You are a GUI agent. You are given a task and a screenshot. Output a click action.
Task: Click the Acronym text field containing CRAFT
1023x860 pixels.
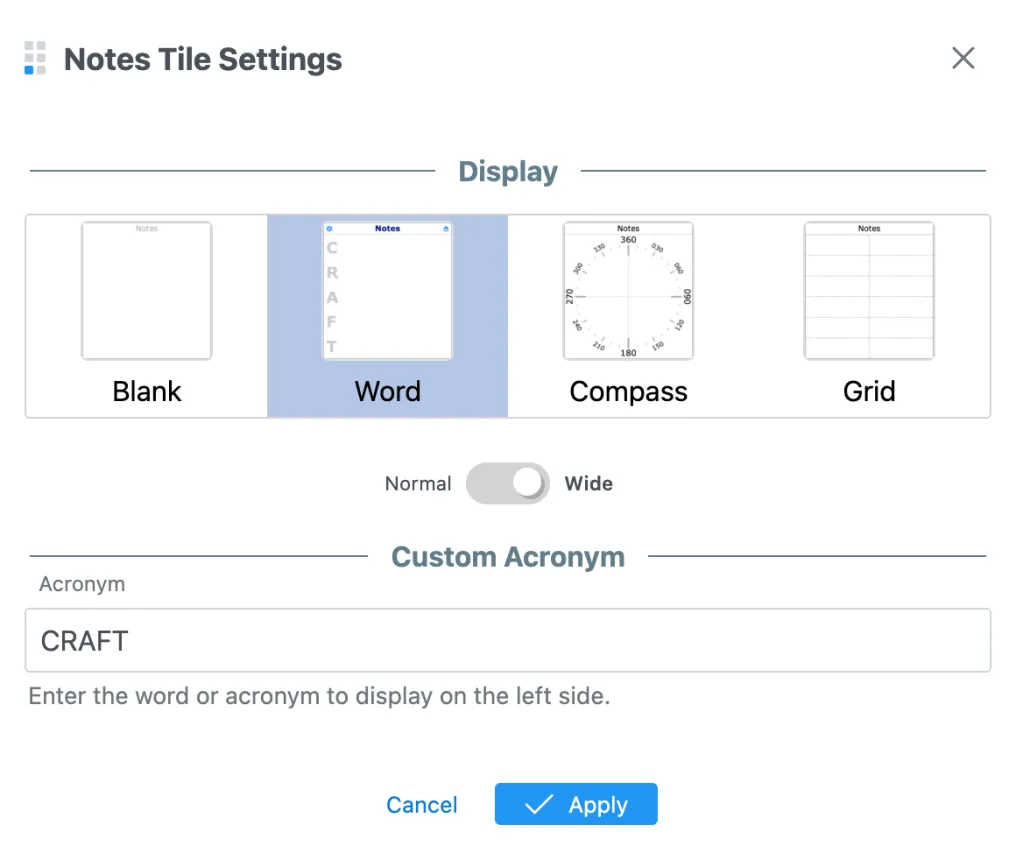[x=508, y=641]
